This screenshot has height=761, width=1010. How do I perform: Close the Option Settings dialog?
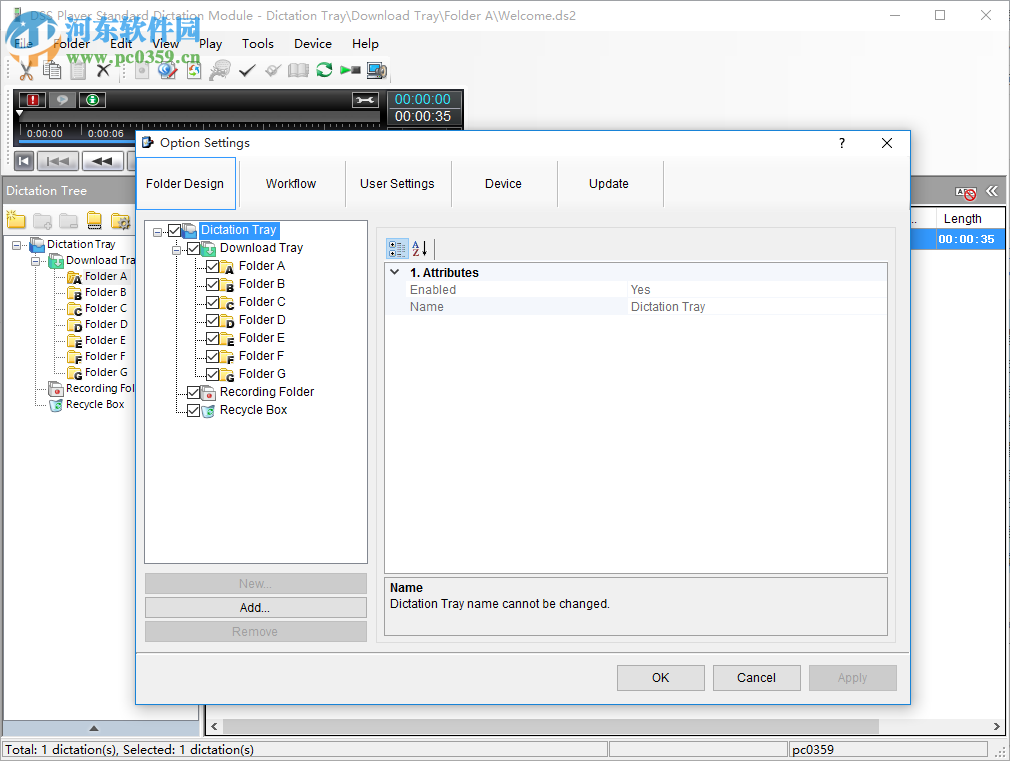coord(887,143)
